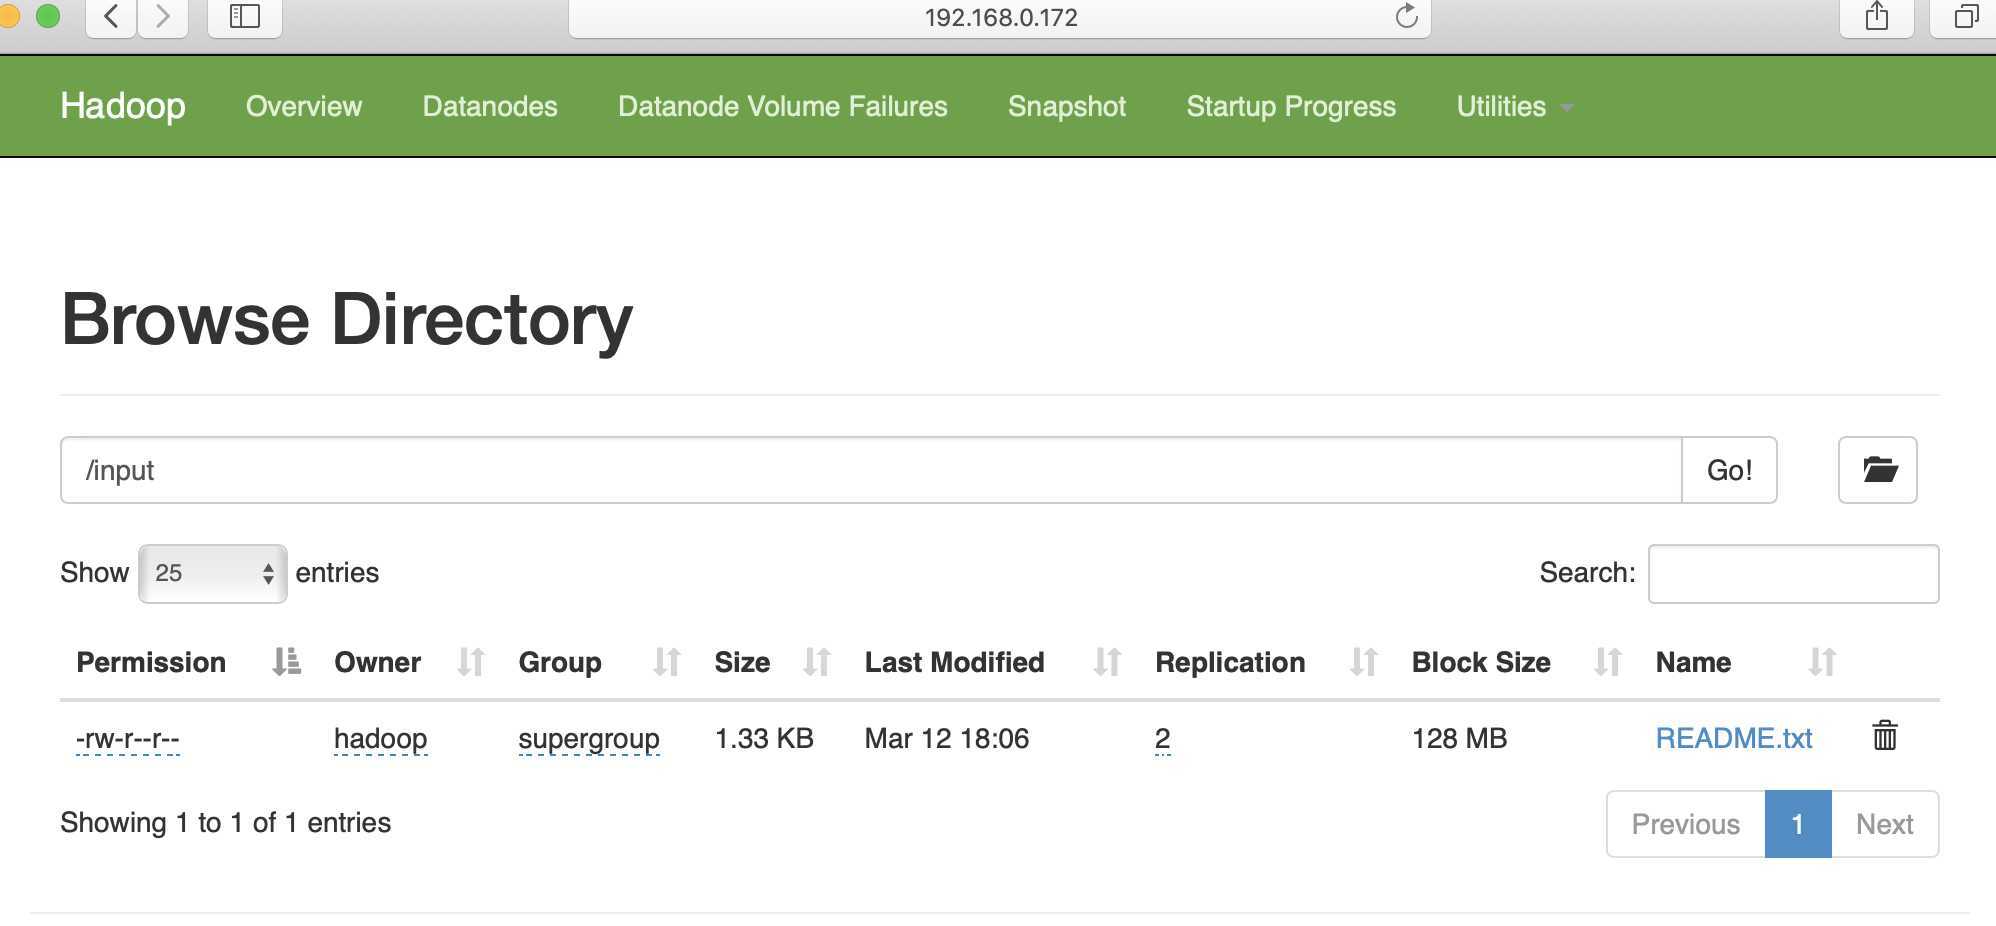Sort the table by Name column
The height and width of the screenshot is (926, 1996).
pos(1821,661)
